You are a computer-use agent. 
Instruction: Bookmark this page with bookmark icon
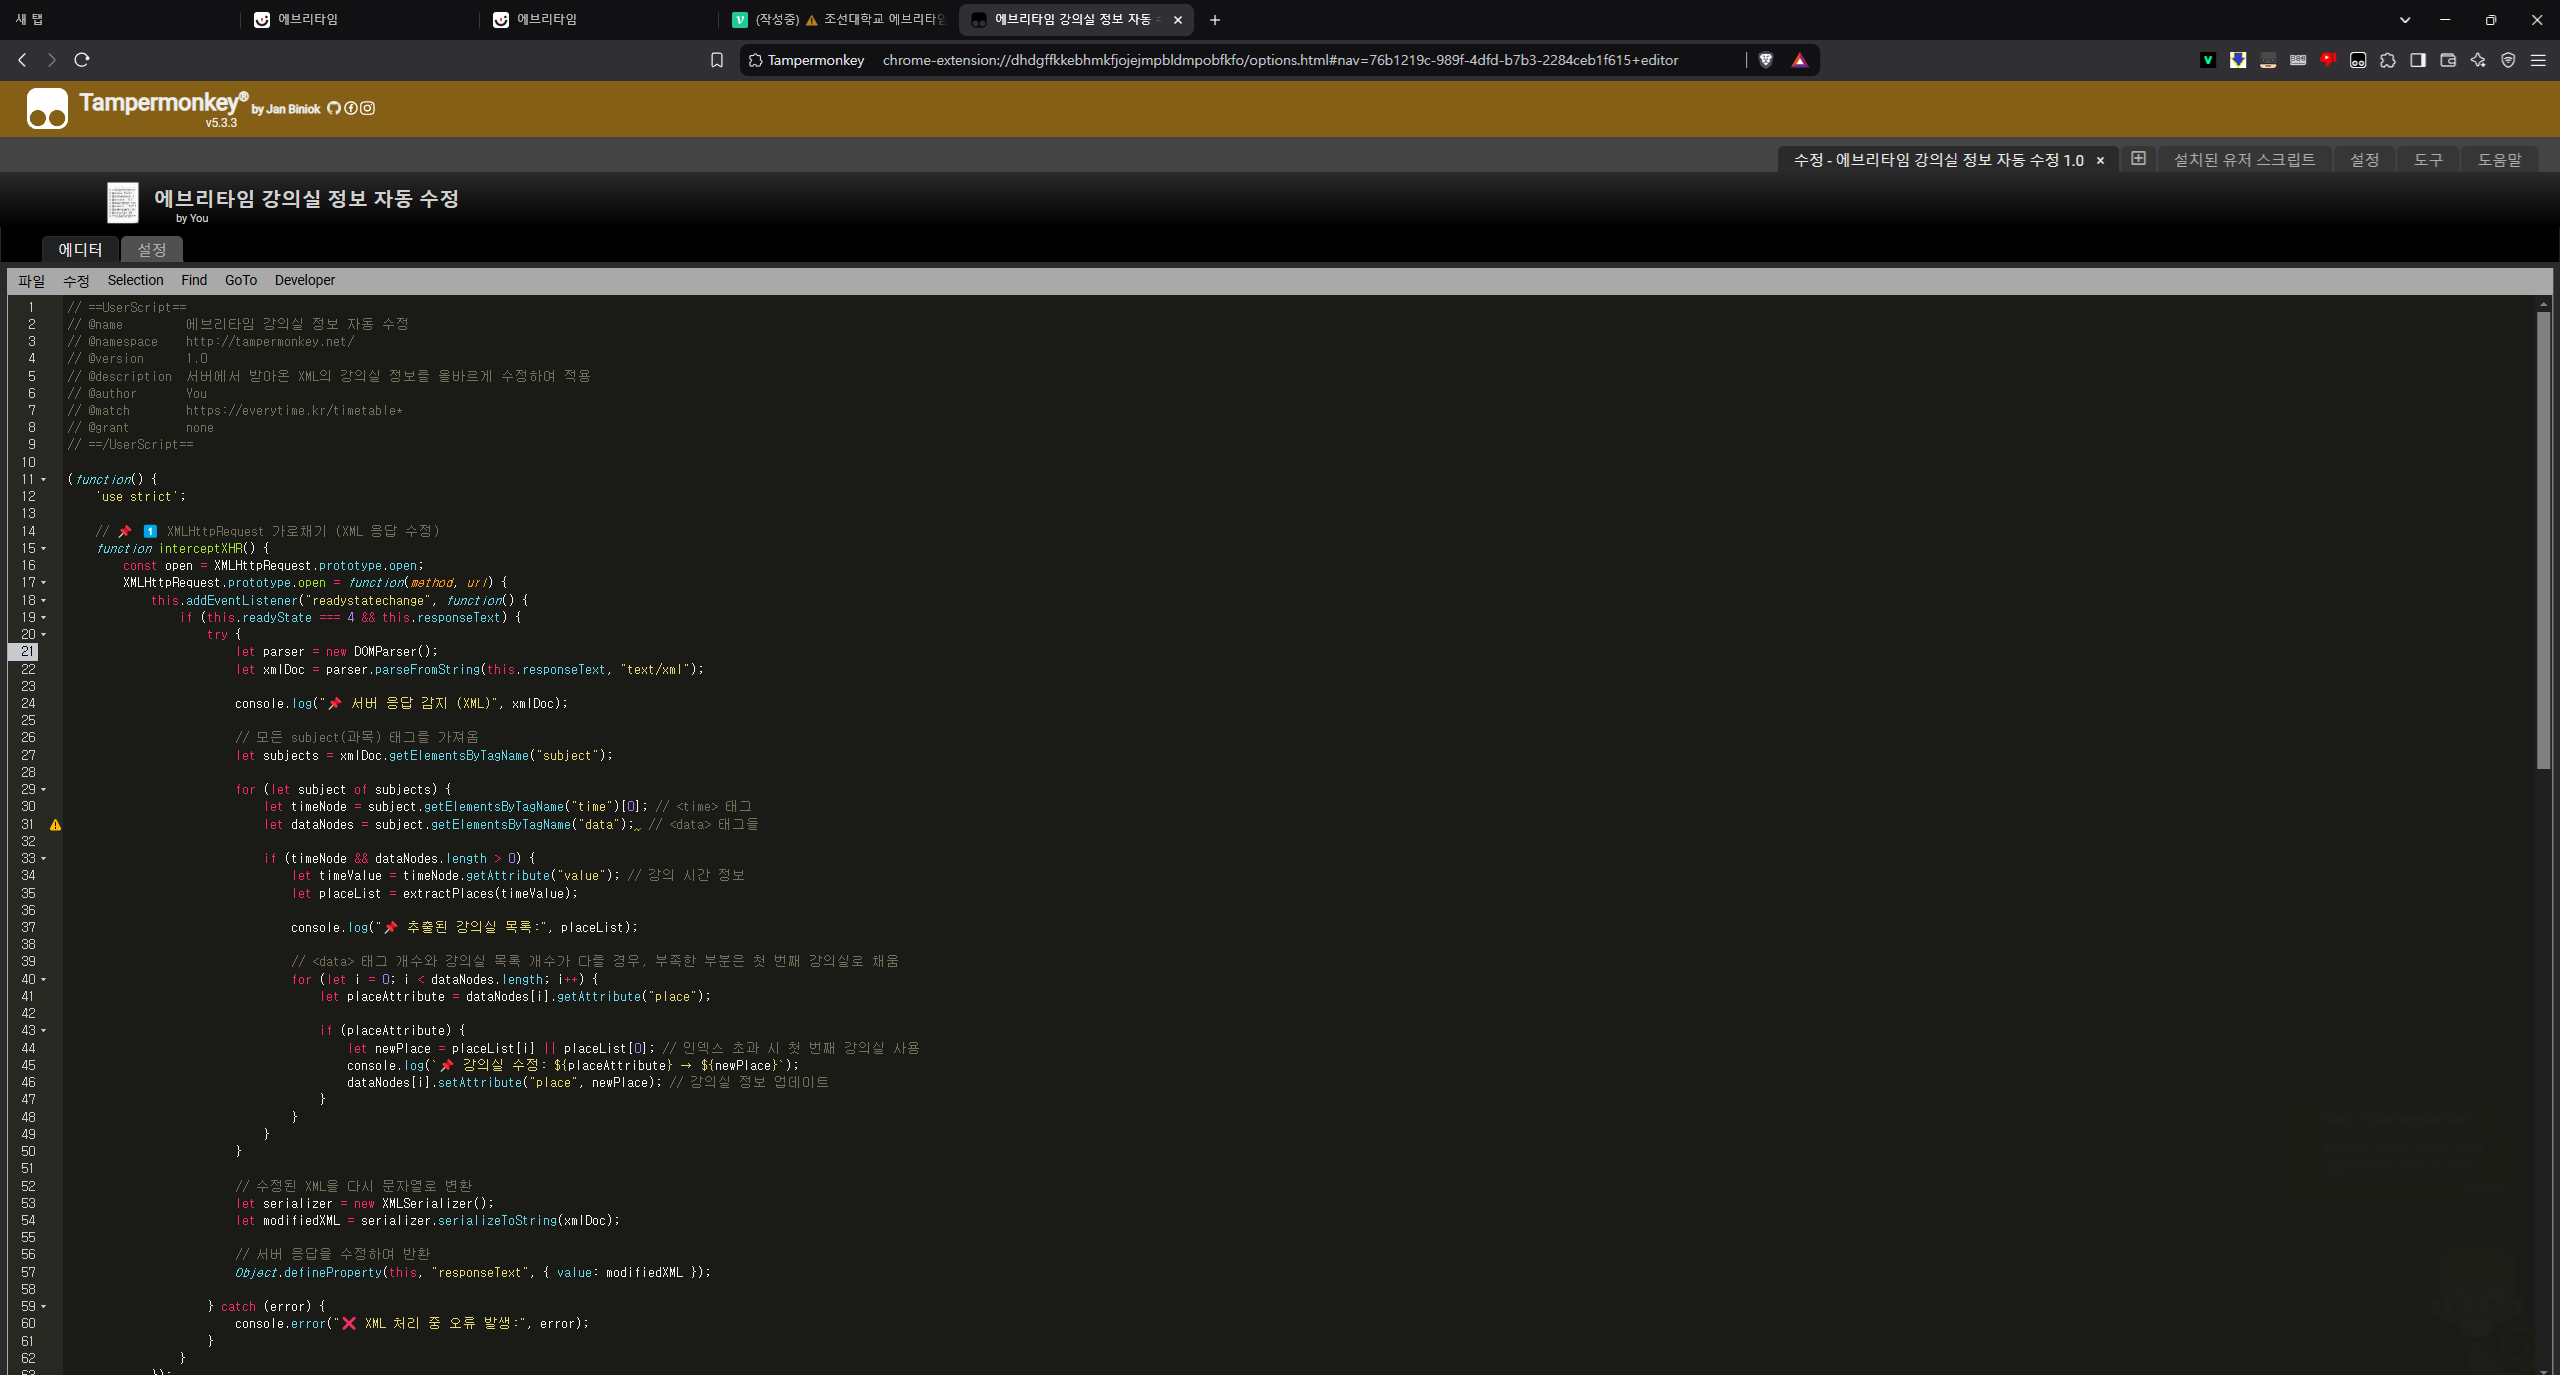[717, 60]
